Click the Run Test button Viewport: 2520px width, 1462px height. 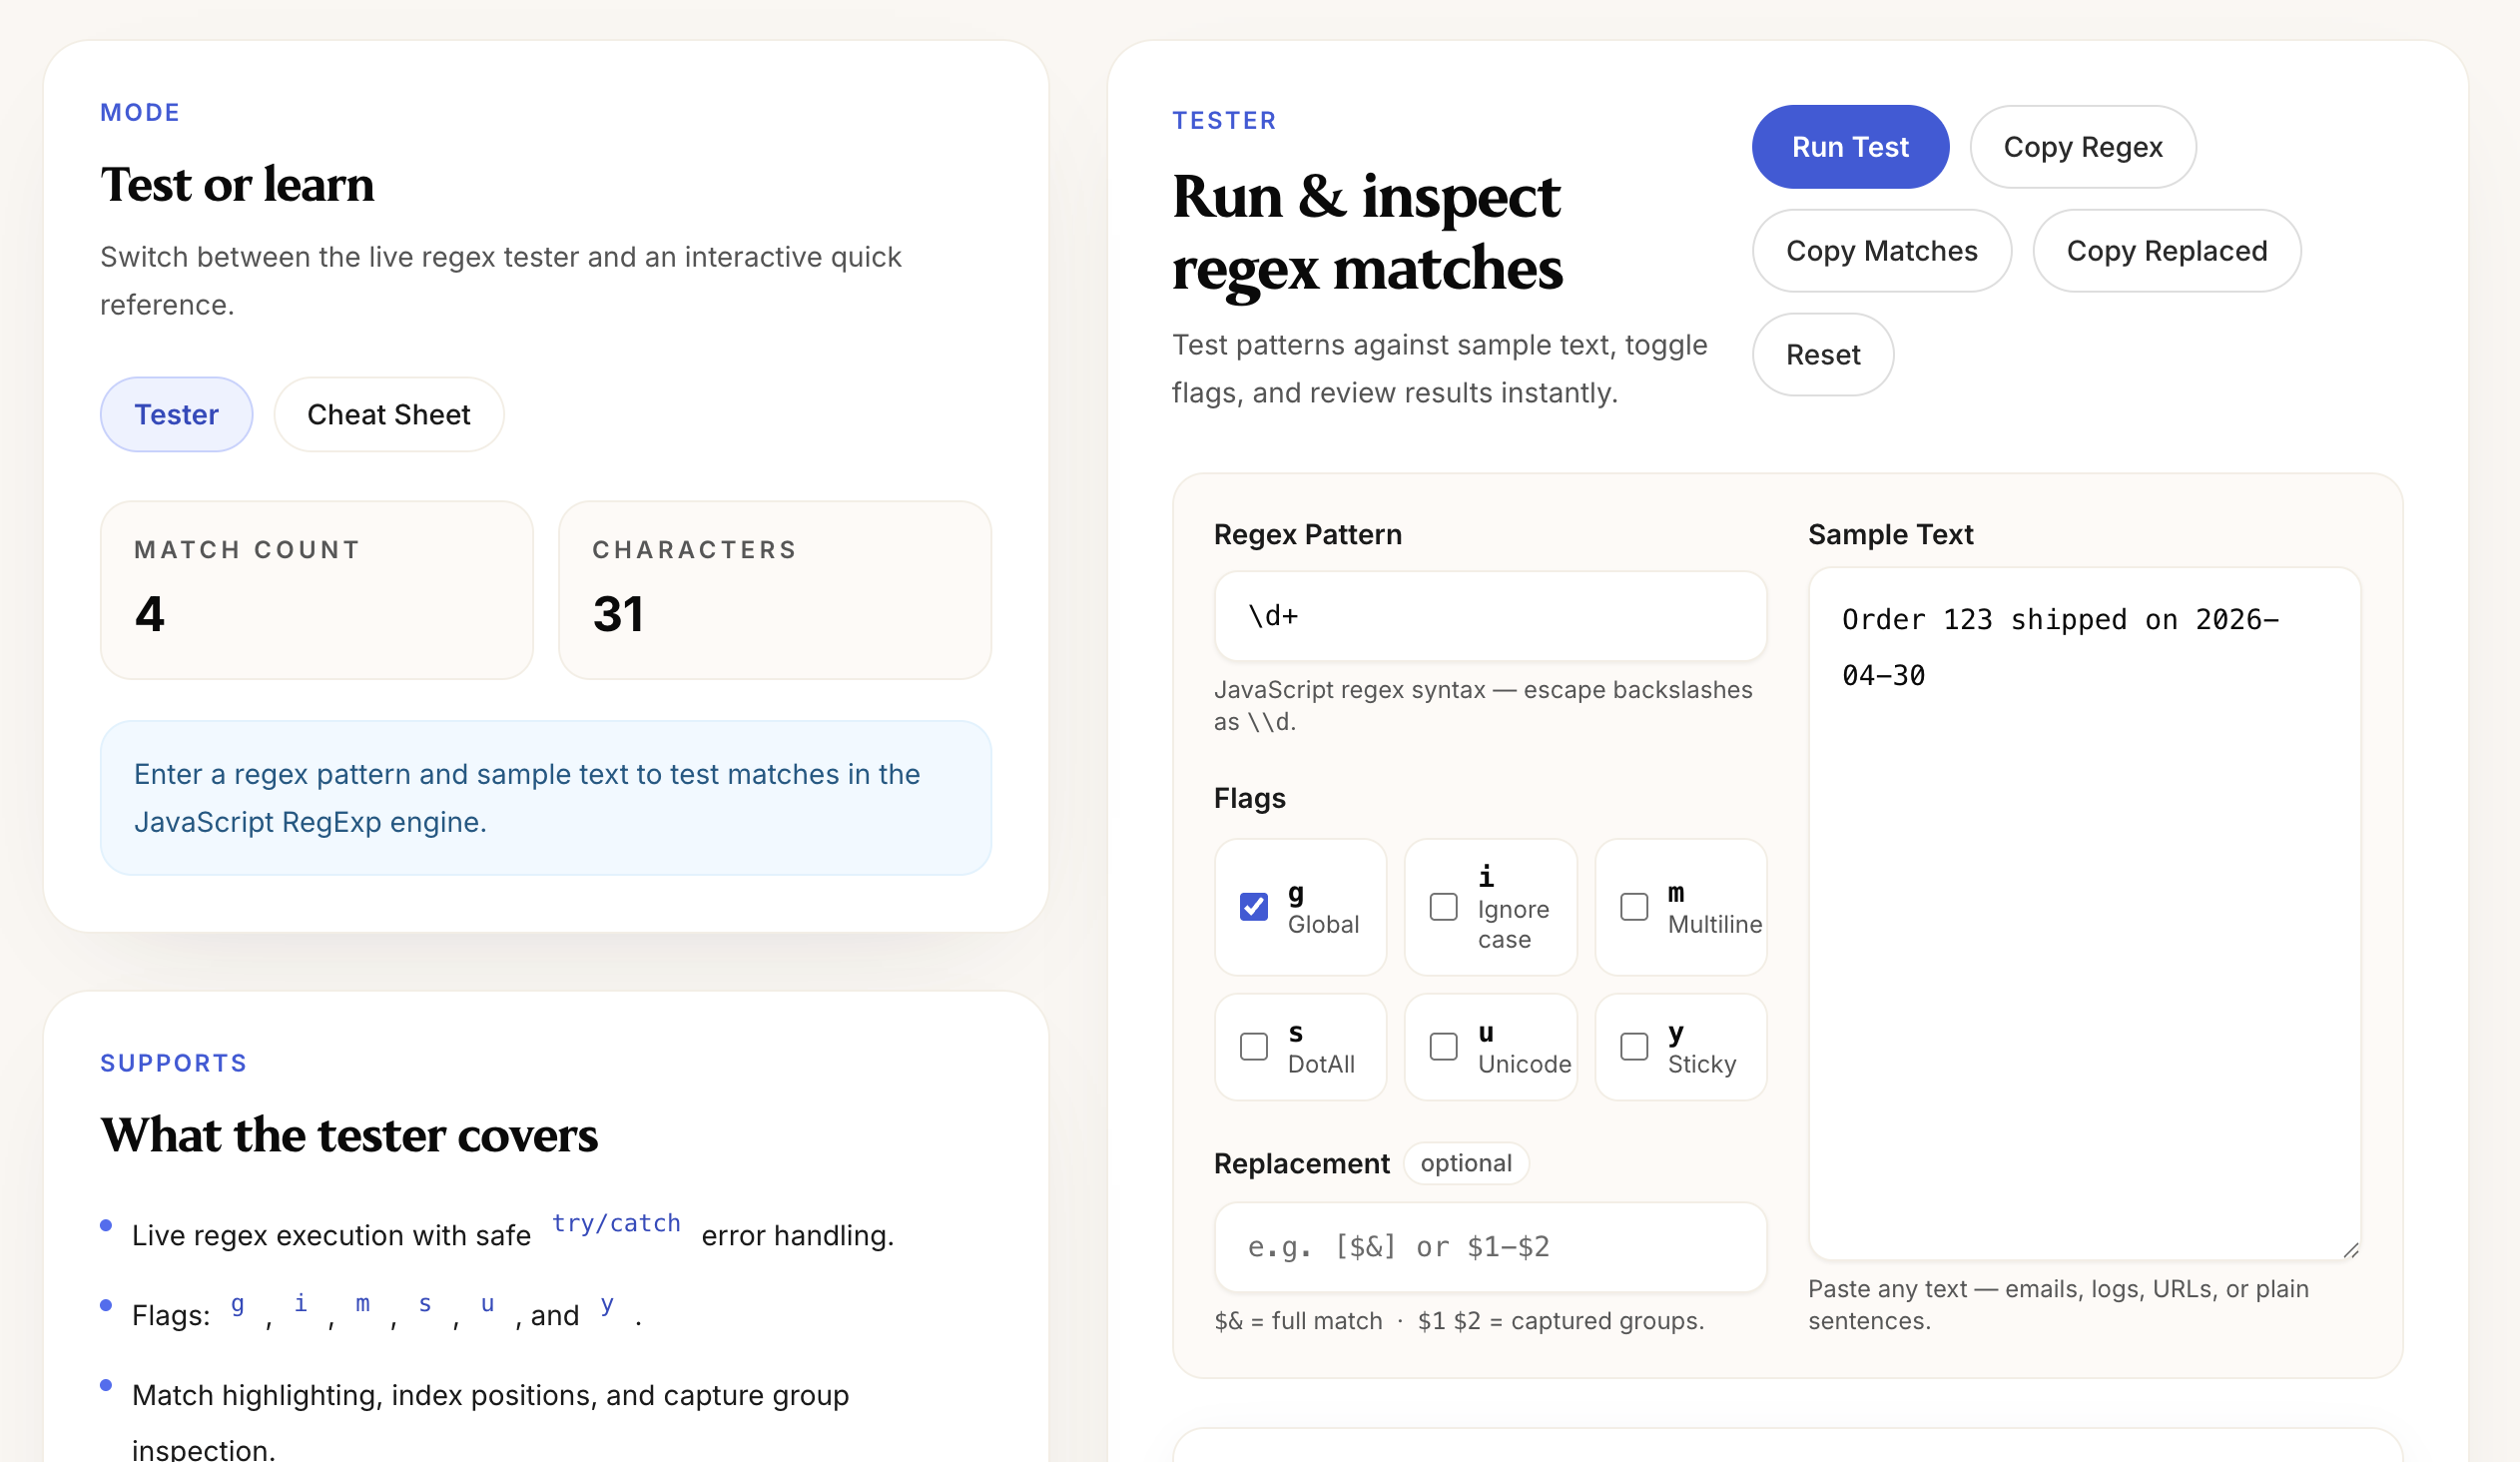[x=1850, y=147]
